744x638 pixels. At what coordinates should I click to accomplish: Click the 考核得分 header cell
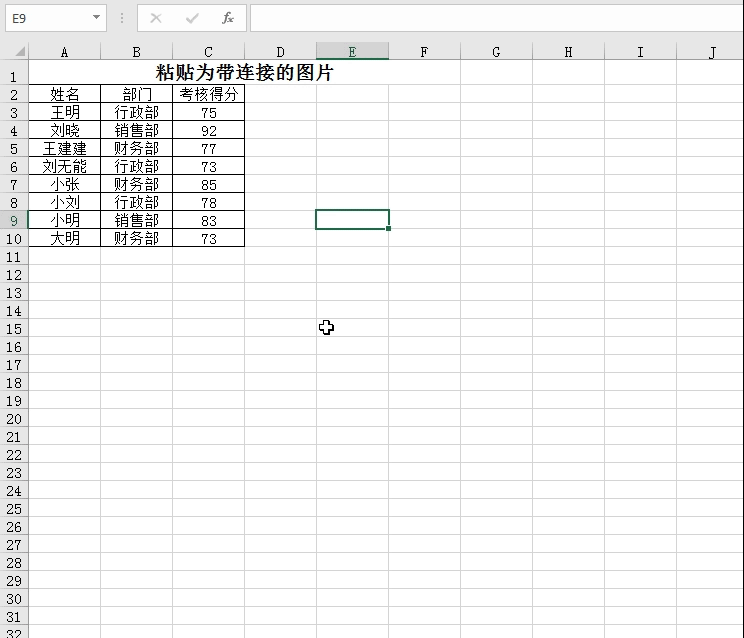tap(208, 93)
